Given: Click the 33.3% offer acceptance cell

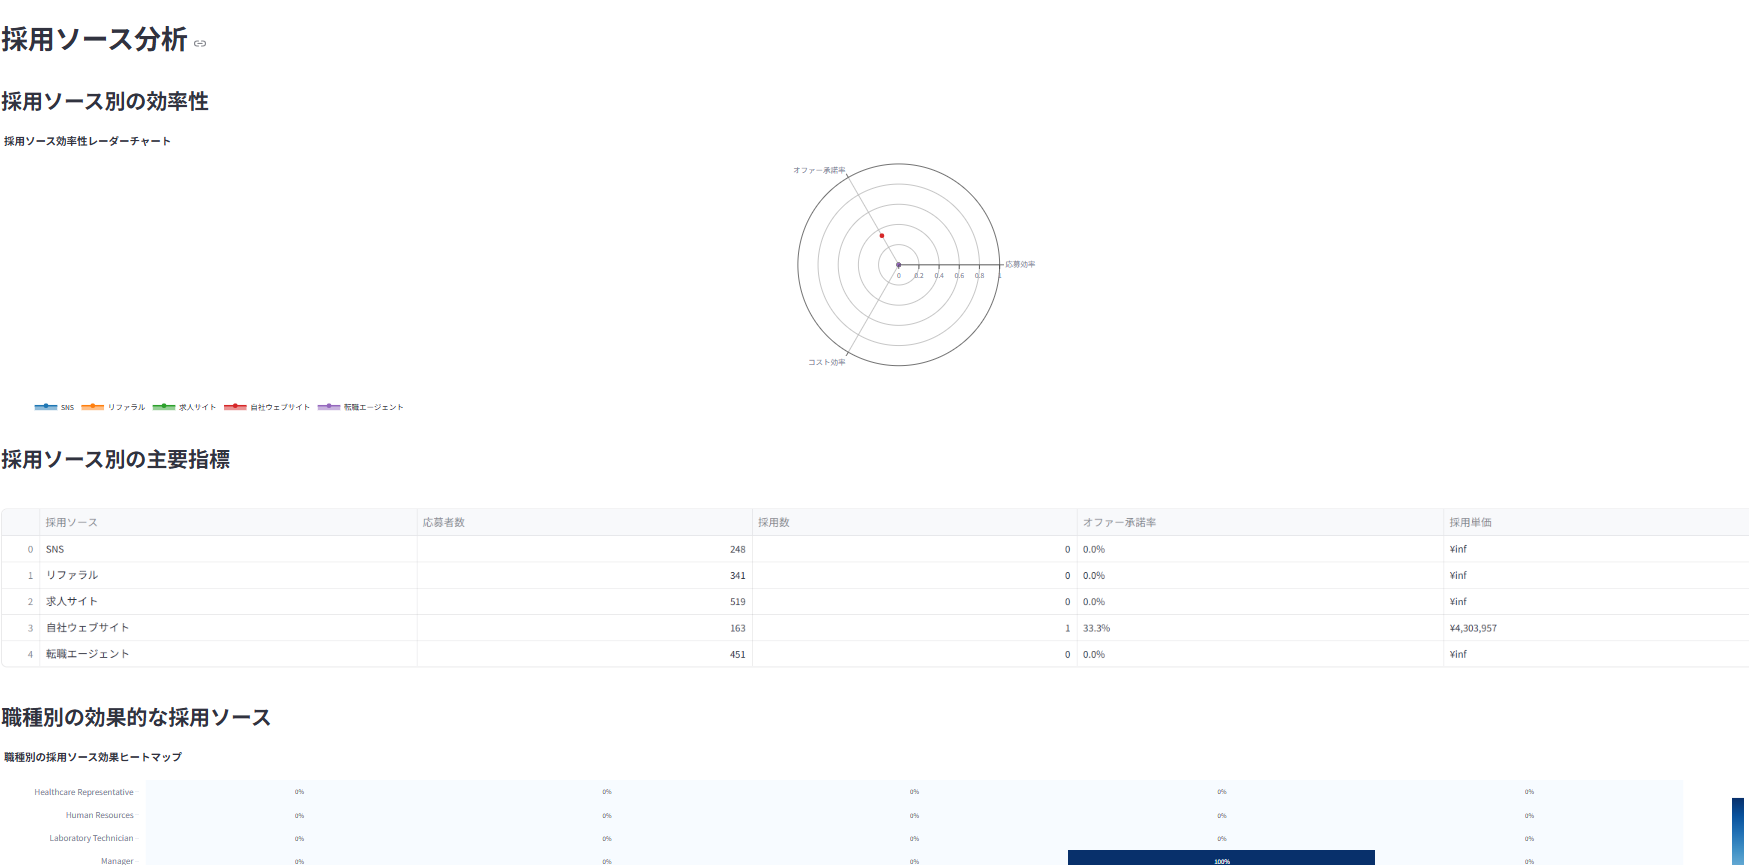Looking at the screenshot, I should coord(1260,628).
